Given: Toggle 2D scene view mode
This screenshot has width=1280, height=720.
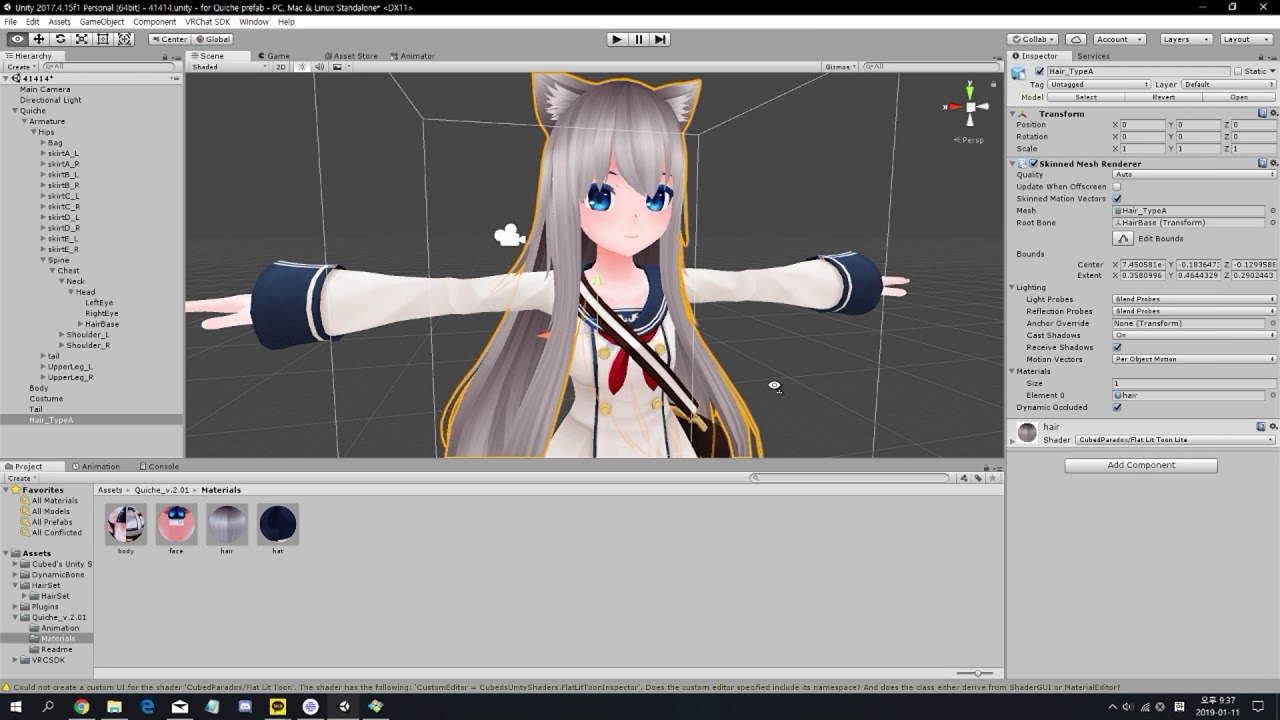Looking at the screenshot, I should tap(281, 67).
